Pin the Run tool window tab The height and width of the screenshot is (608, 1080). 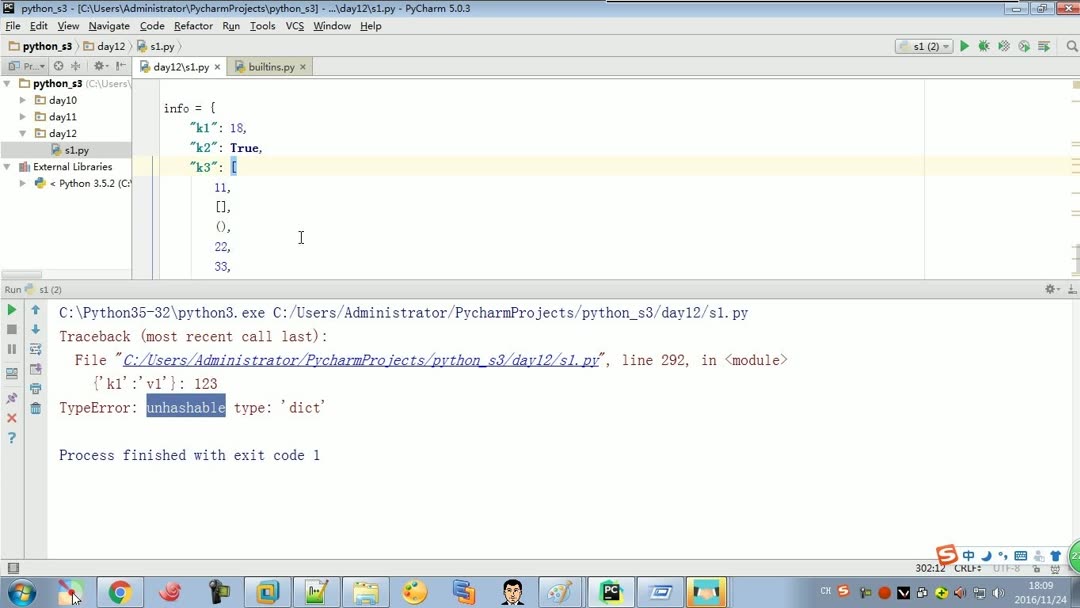pyautogui.click(x=11, y=396)
